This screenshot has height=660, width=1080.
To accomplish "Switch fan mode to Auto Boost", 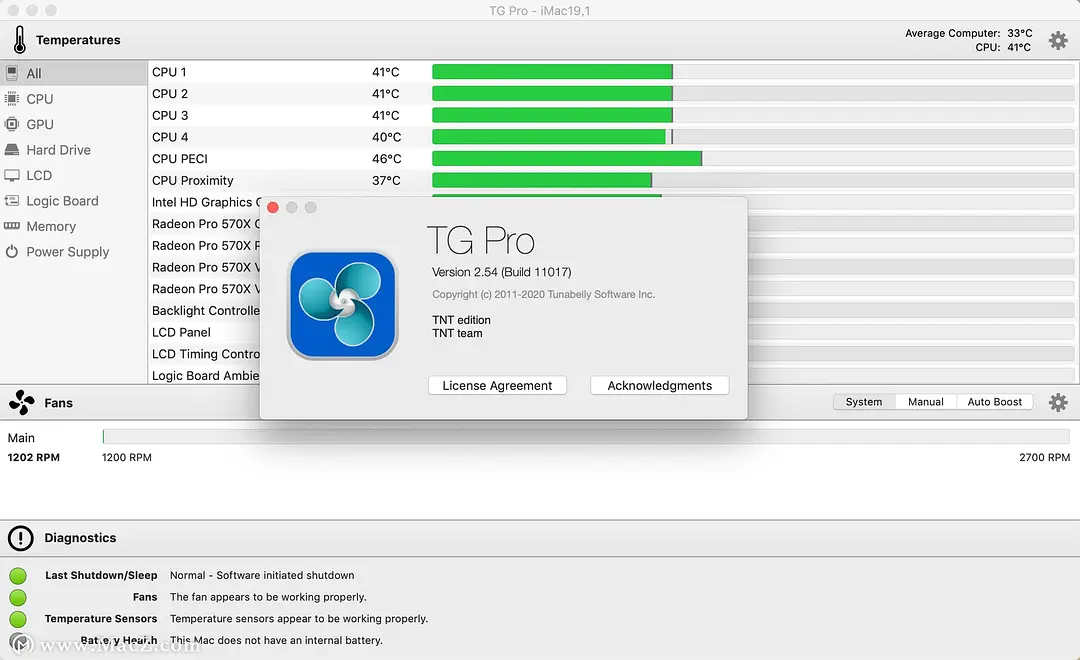I will pos(995,402).
